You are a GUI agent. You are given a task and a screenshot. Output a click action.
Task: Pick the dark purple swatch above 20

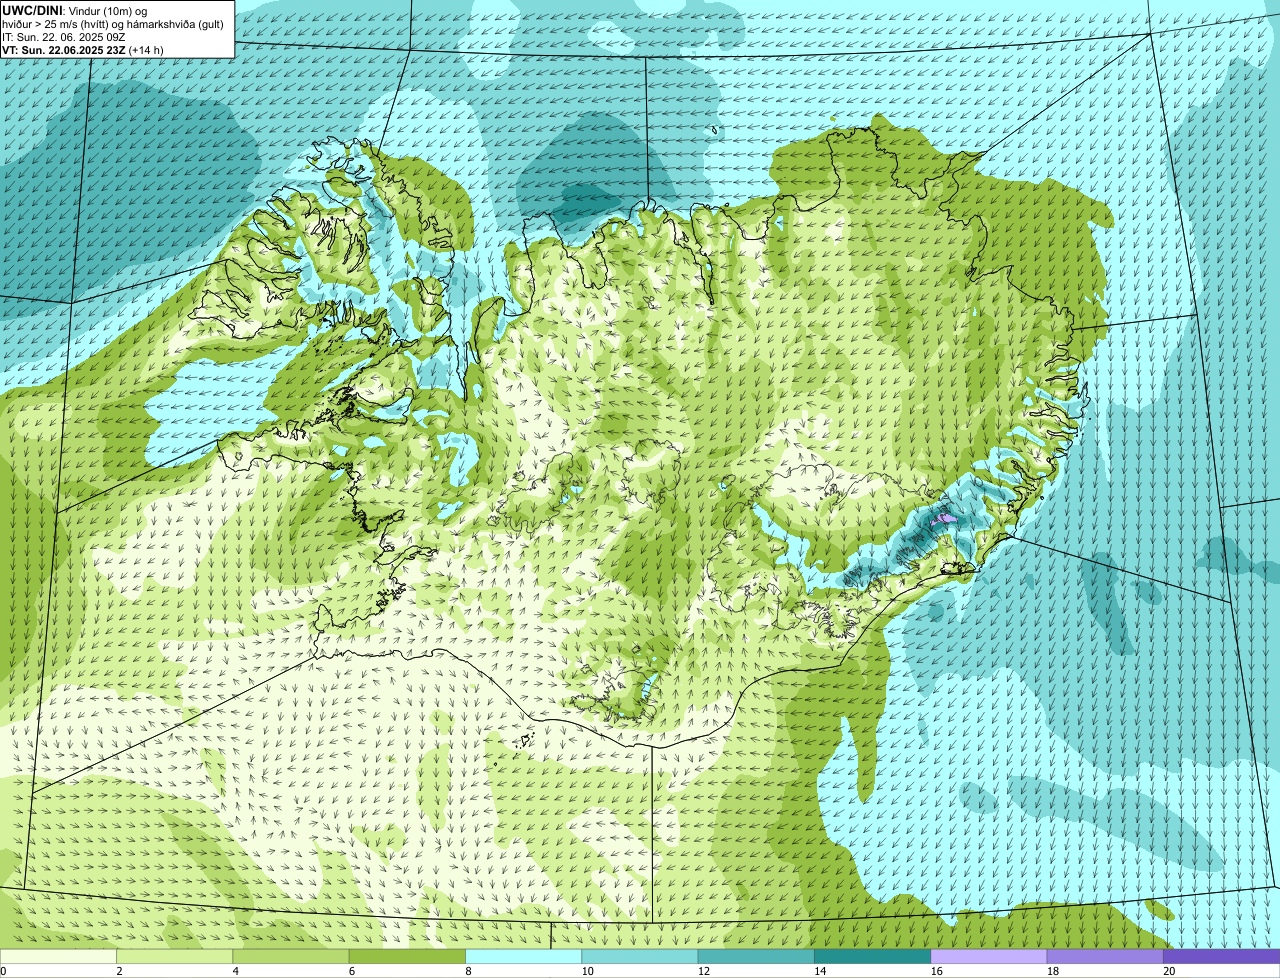click(1221, 956)
